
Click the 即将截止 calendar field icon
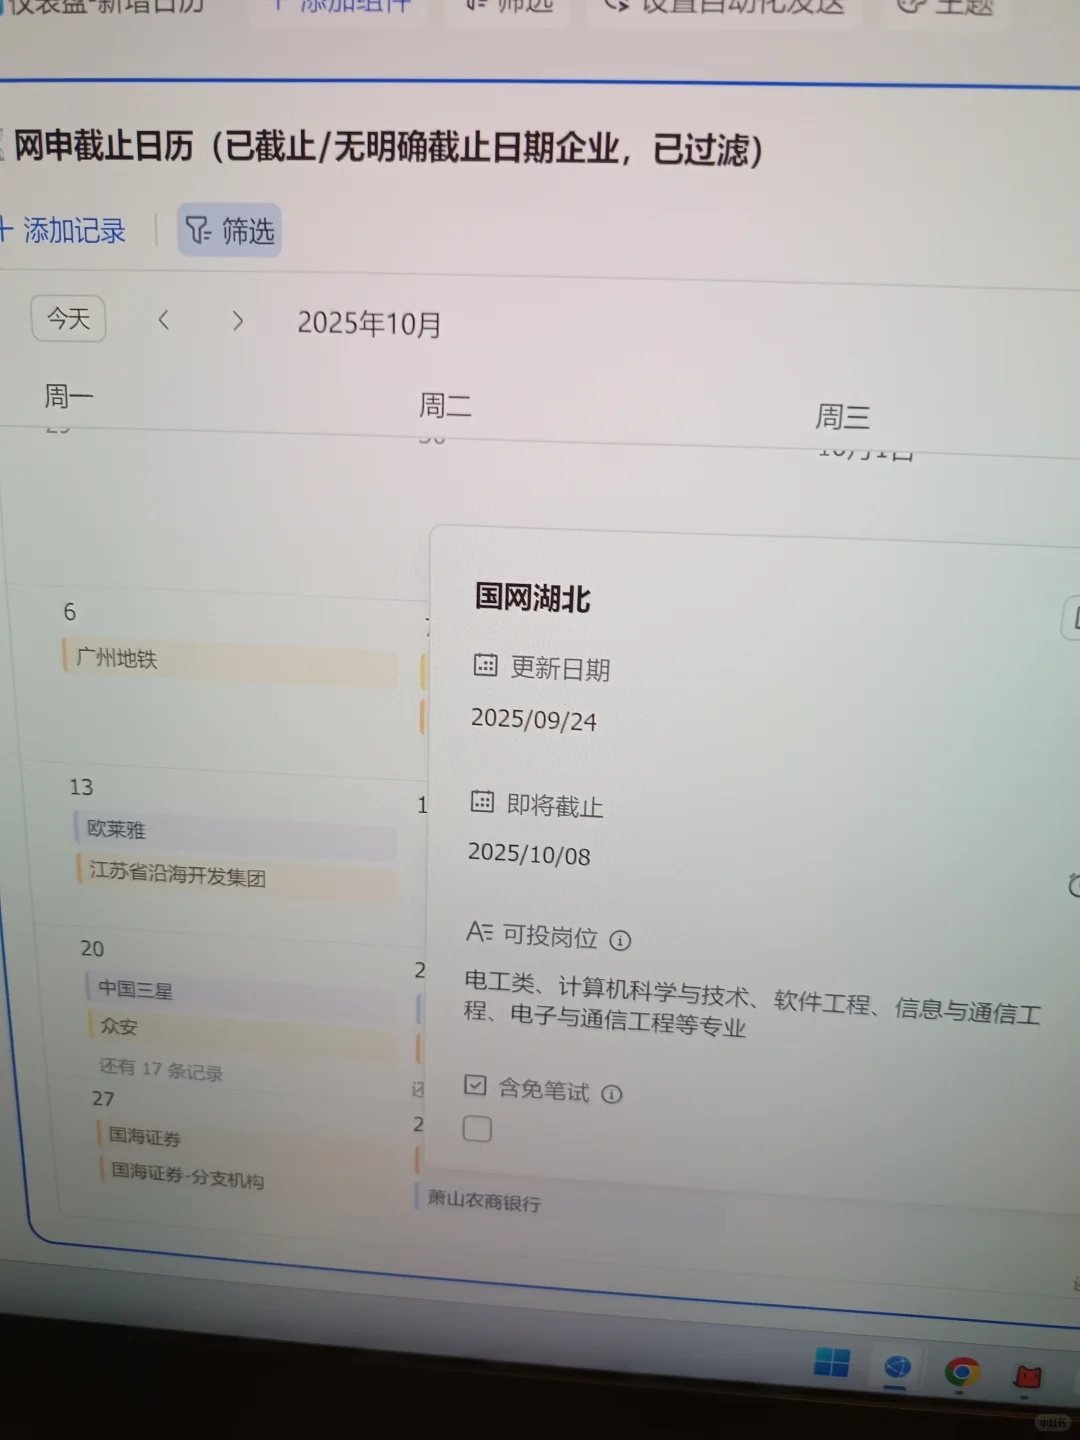[482, 801]
